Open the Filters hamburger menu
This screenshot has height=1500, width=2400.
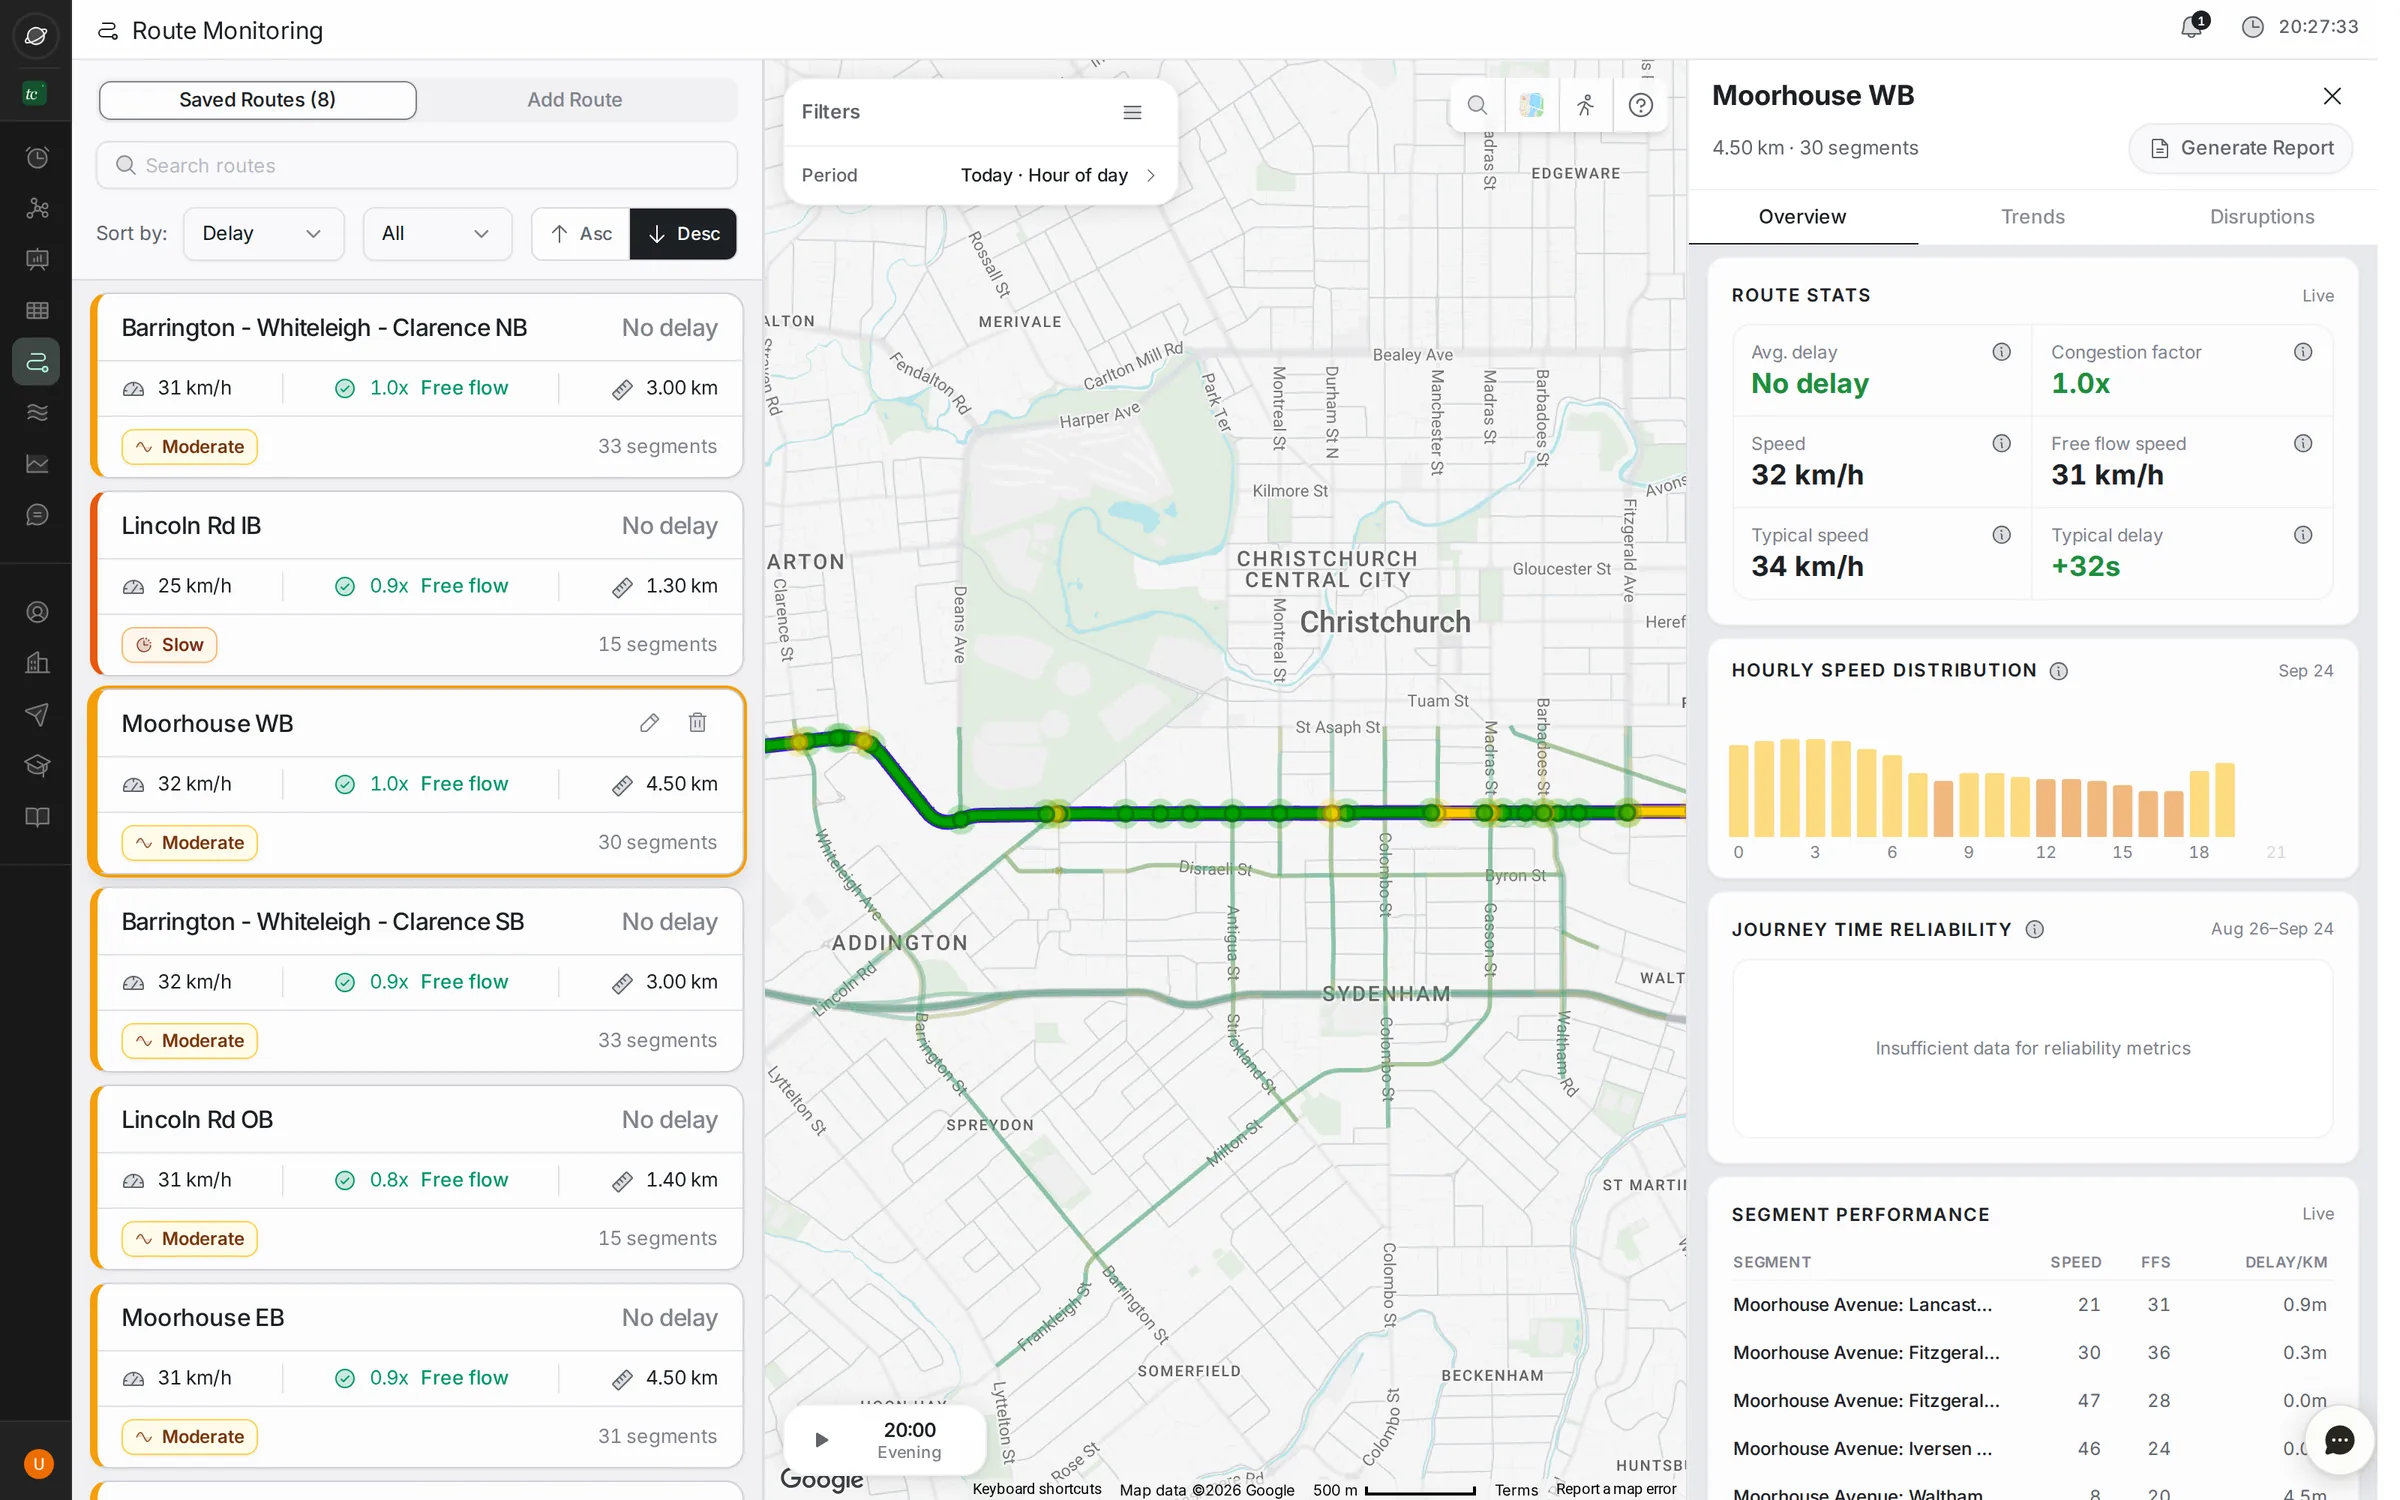pos(1132,112)
